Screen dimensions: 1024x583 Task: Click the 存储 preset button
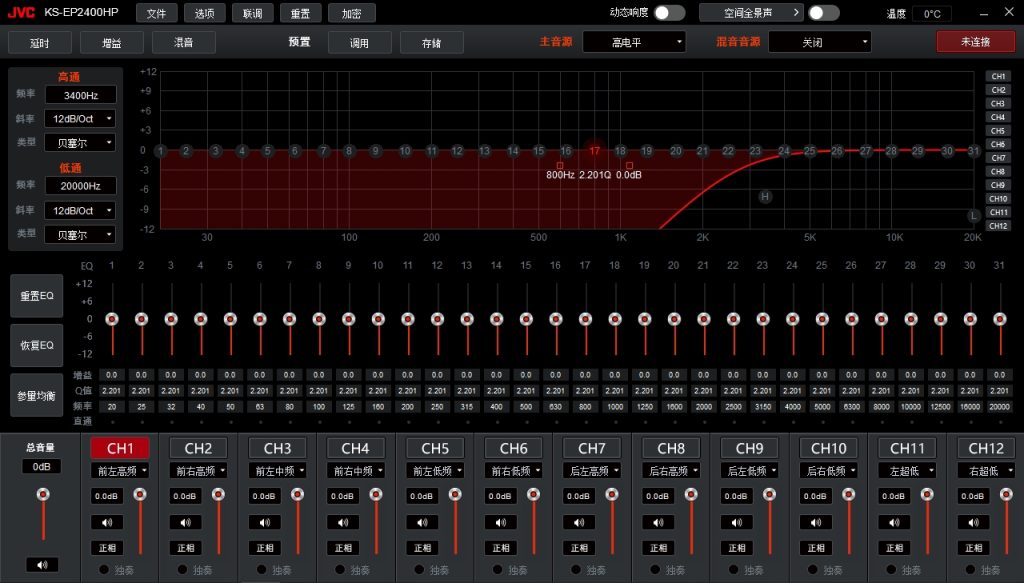tap(432, 42)
